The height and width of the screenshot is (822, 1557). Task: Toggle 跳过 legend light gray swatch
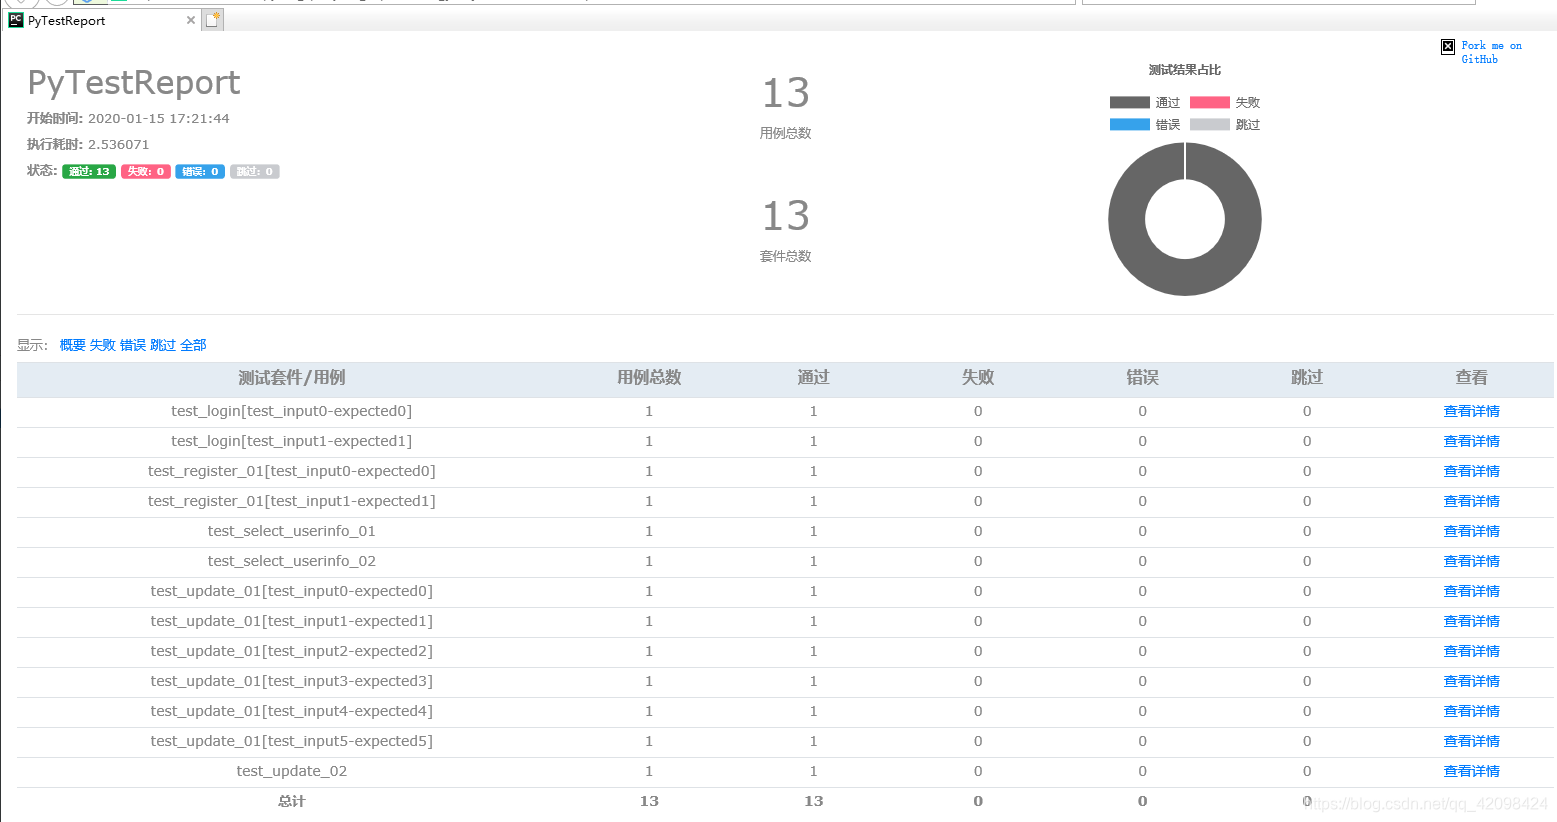(1210, 124)
